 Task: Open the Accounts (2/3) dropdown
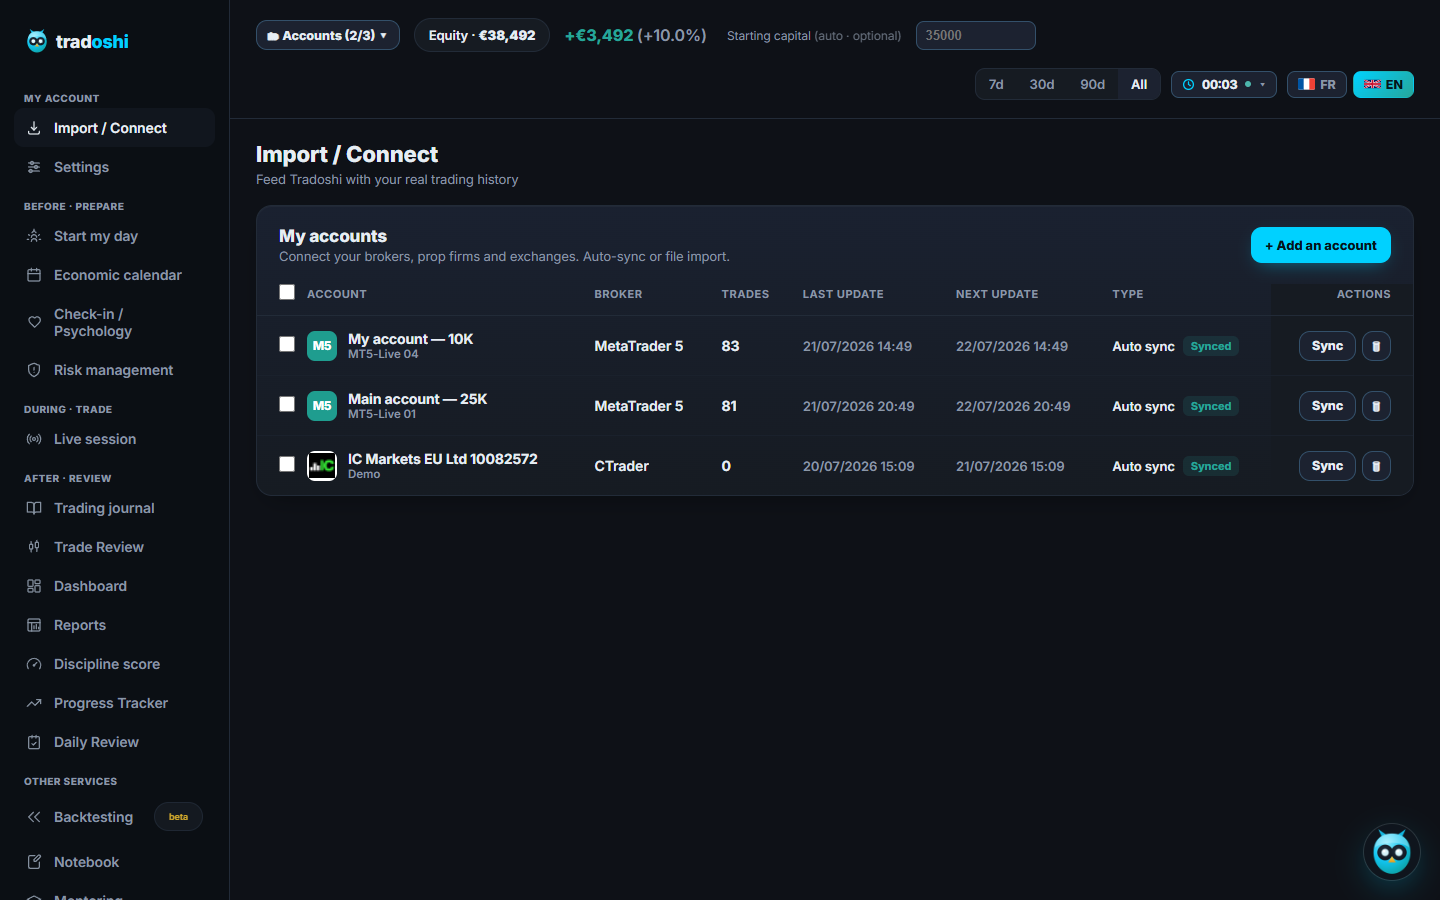328,35
